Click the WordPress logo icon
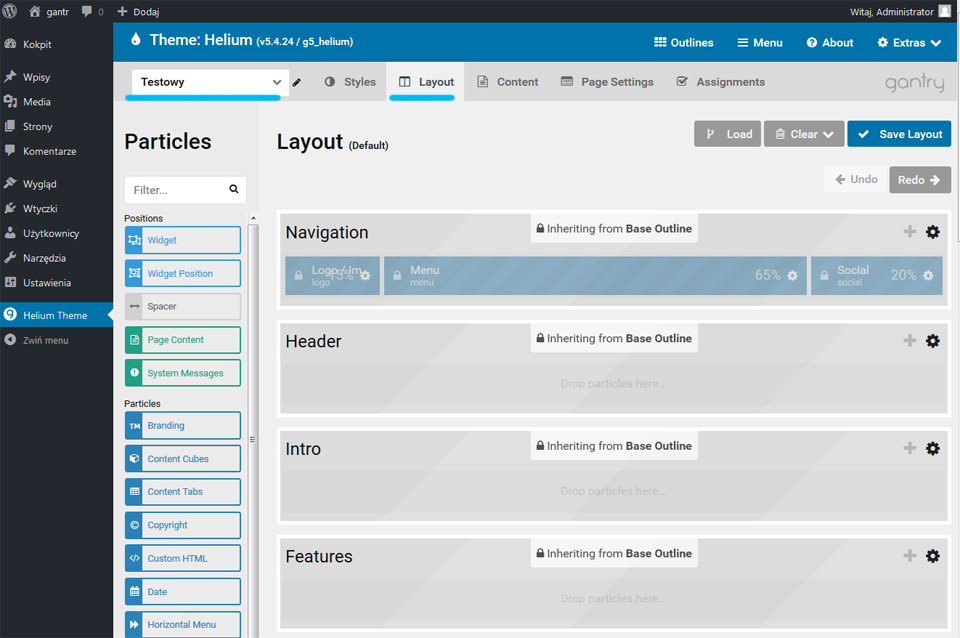Viewport: 960px width, 638px height. click(10, 11)
